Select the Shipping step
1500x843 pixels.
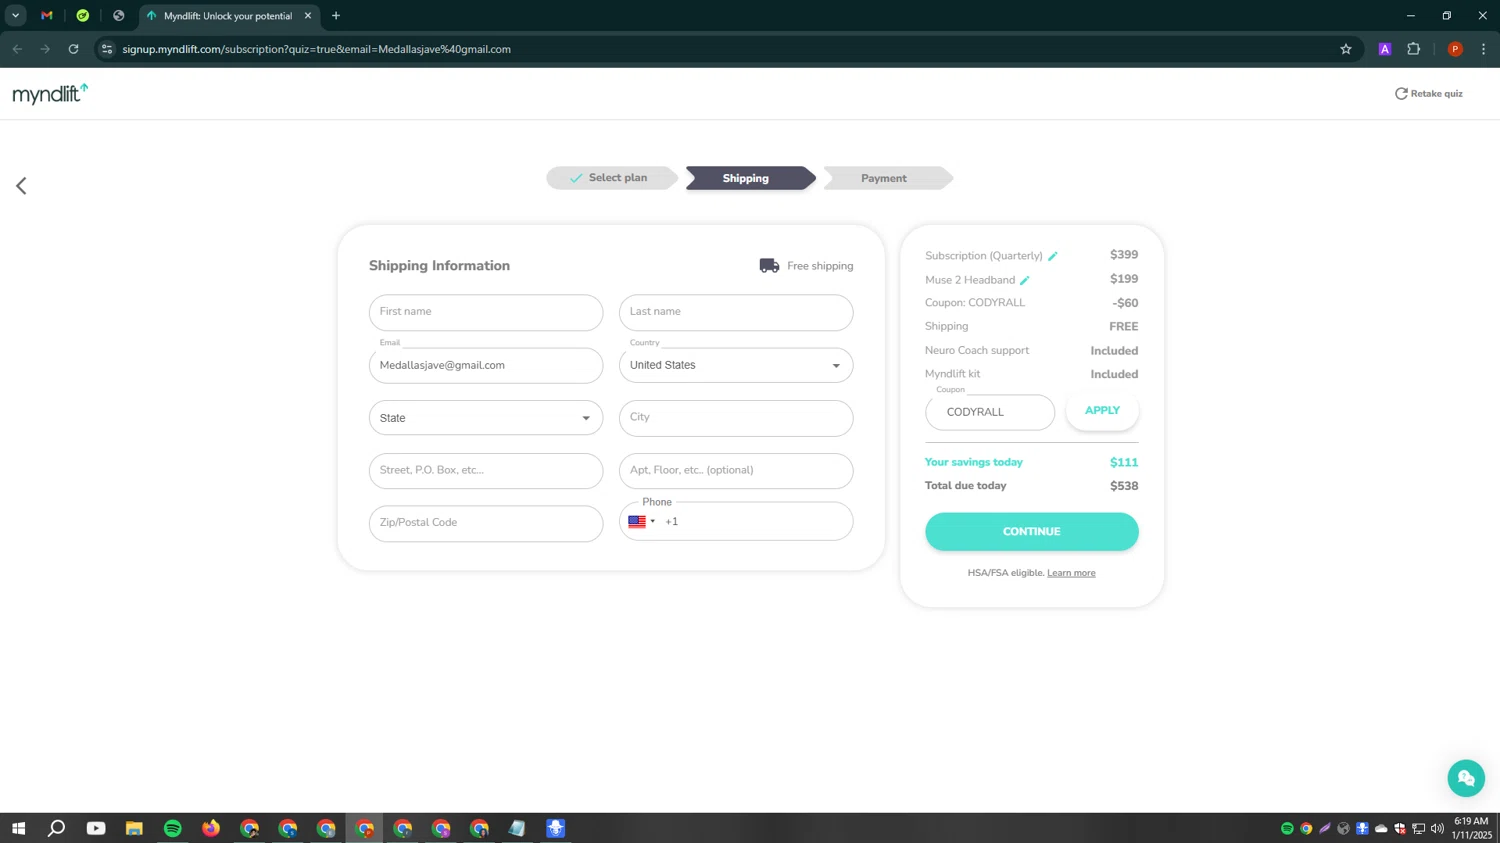(x=749, y=178)
